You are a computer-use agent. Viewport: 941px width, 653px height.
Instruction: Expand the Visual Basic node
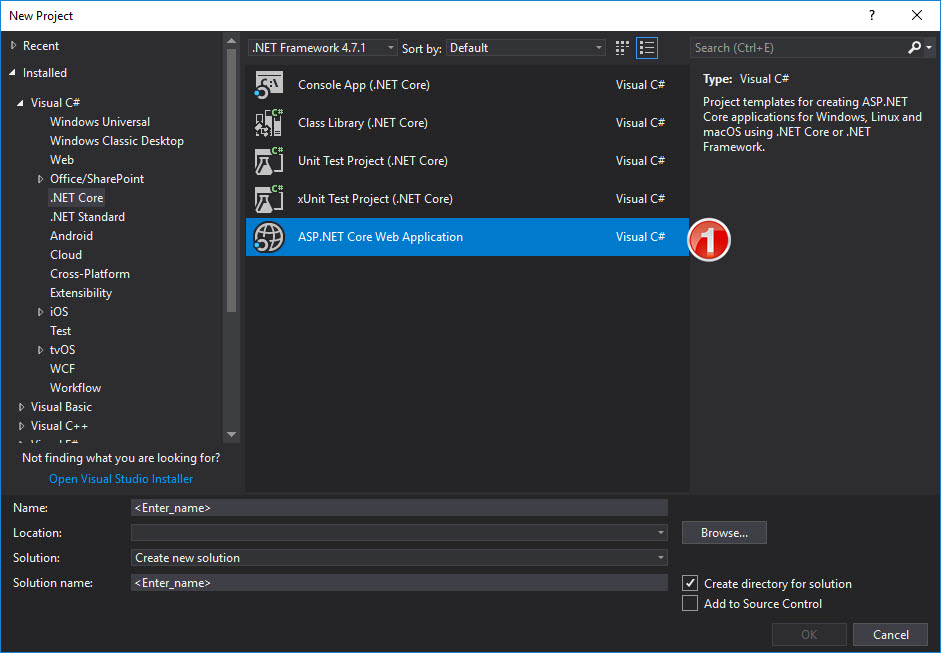[x=21, y=407]
